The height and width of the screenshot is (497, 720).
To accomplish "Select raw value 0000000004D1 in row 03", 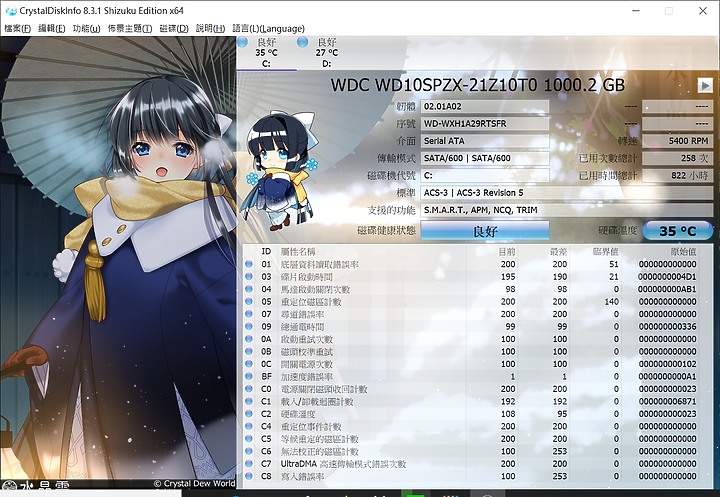I will click(667, 277).
